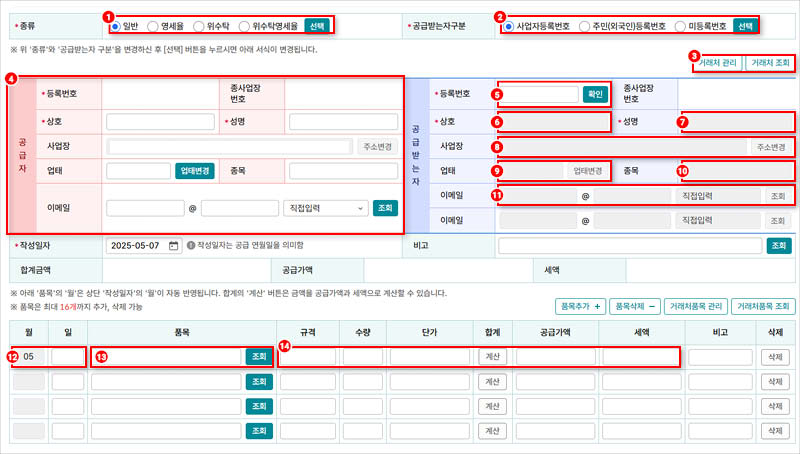Click 작성일자 date field 2025-05-07
This screenshot has width=800, height=454.
click(x=144, y=246)
